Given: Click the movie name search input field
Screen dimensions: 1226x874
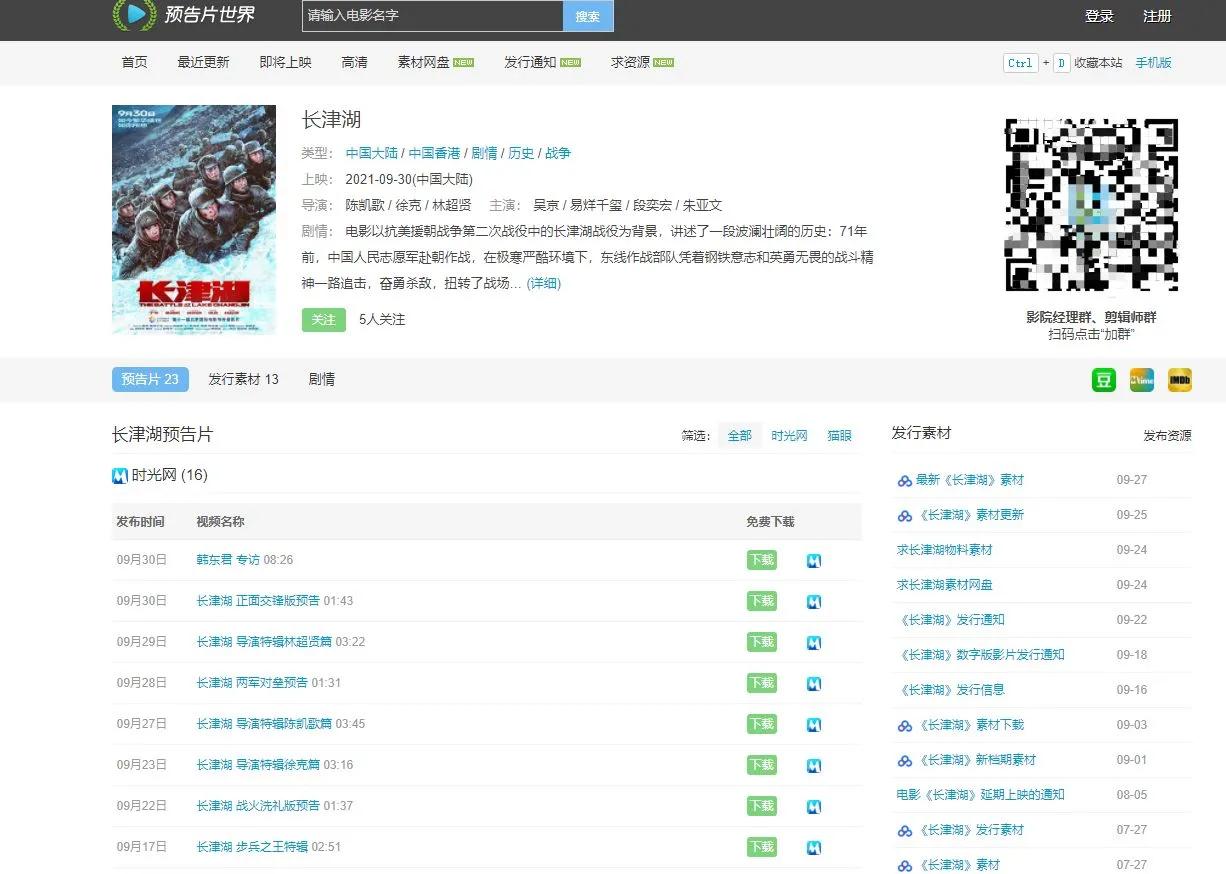Looking at the screenshot, I should tap(430, 16).
